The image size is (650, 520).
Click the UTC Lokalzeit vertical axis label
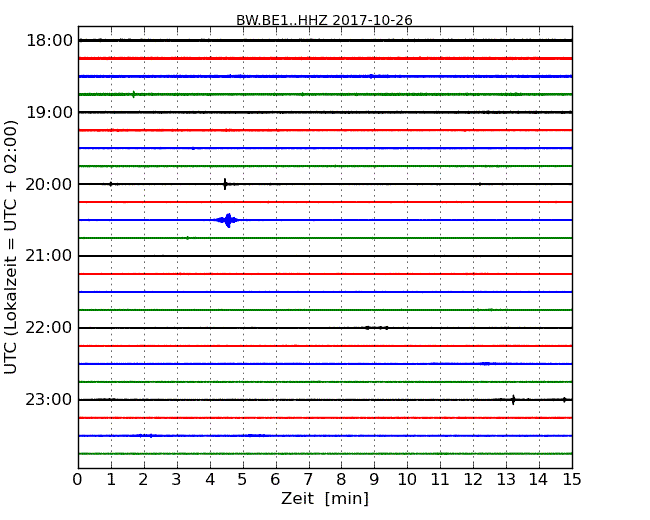click(11, 247)
